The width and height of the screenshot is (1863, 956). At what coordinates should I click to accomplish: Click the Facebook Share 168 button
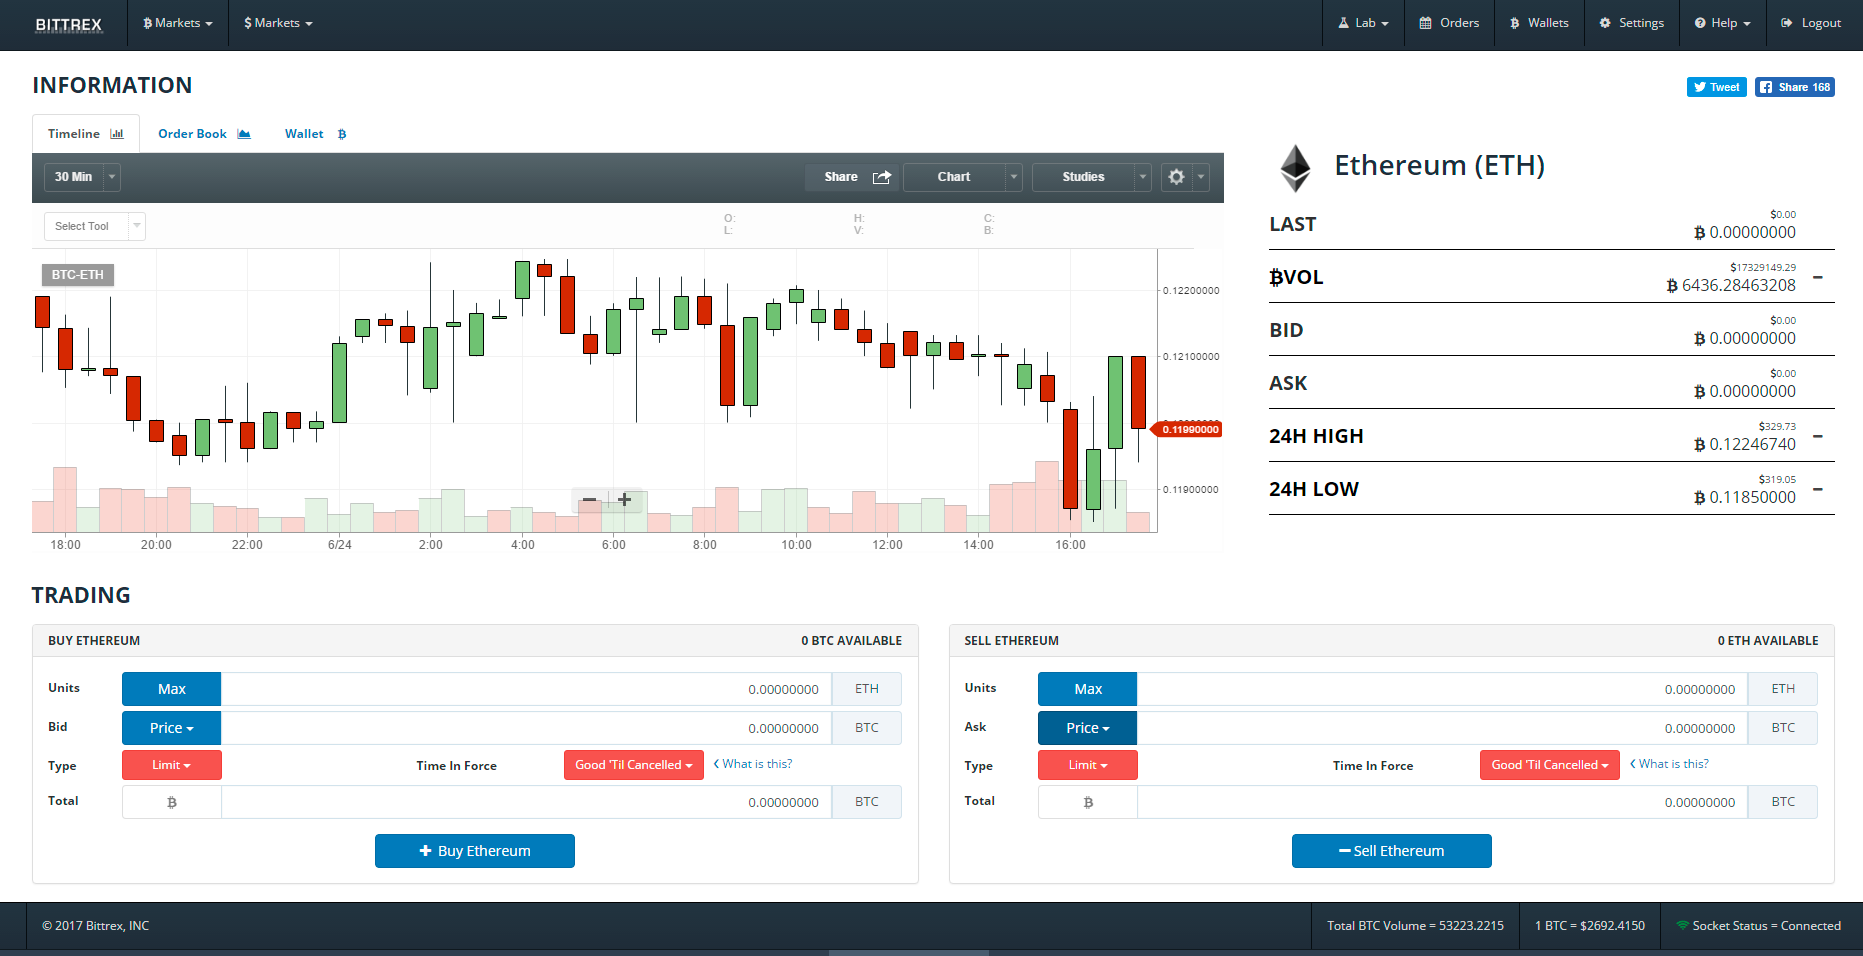point(1795,87)
